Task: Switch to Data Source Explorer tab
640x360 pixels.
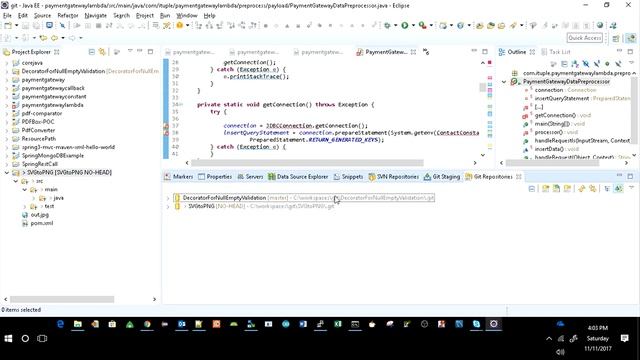Action: (x=298, y=177)
